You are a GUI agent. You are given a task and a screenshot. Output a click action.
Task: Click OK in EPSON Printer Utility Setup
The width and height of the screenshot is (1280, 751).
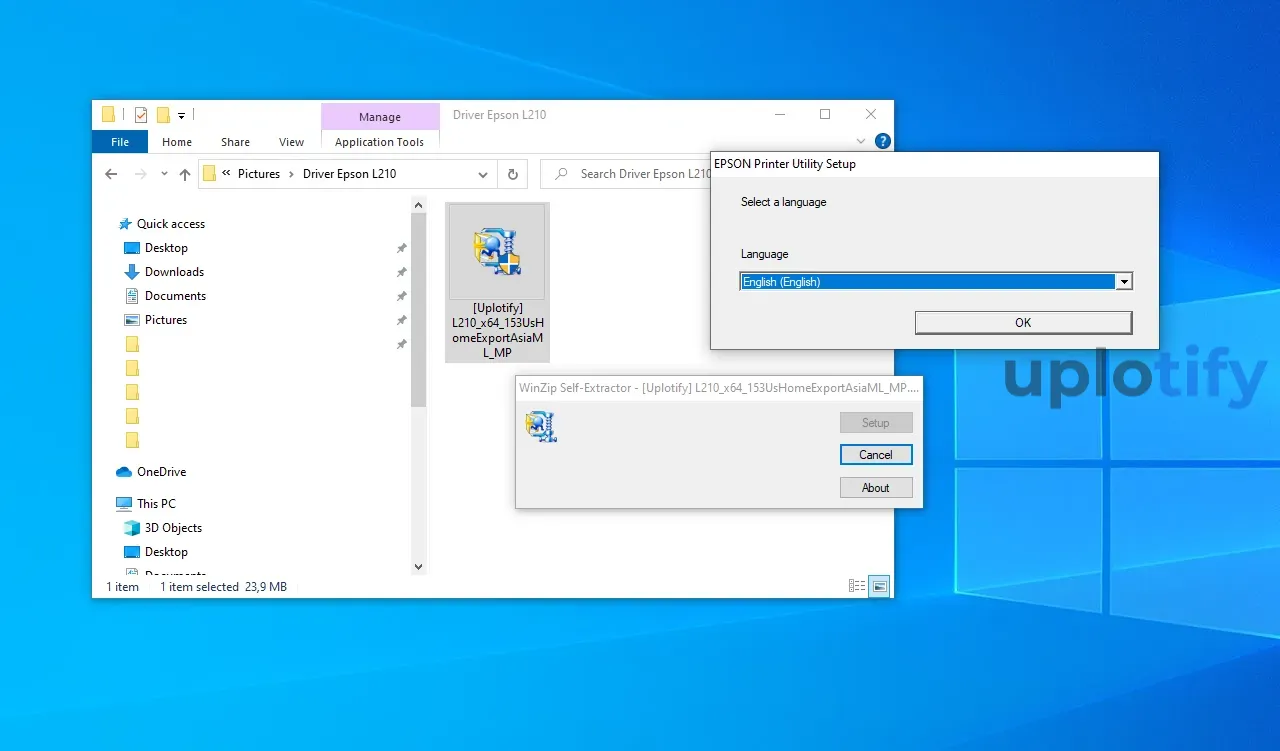1023,322
